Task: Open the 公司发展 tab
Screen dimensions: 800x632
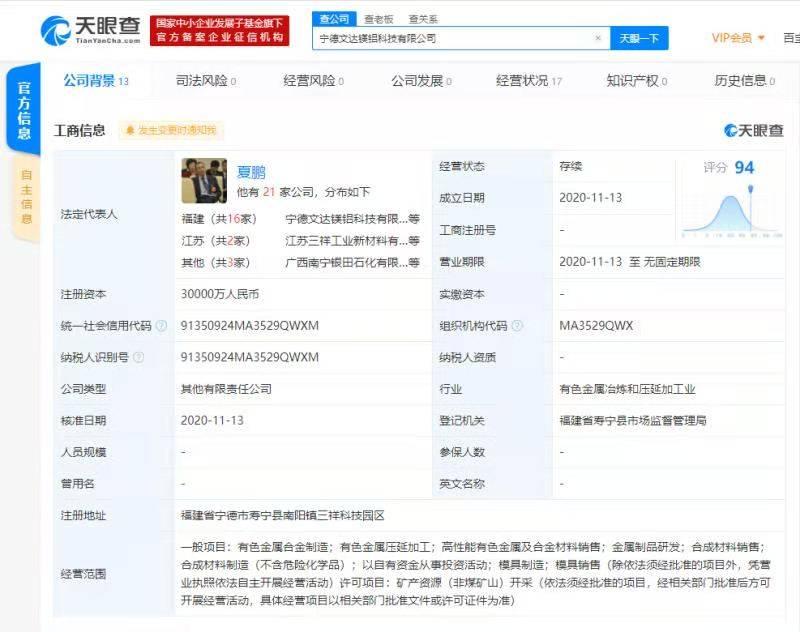Action: click(x=421, y=81)
